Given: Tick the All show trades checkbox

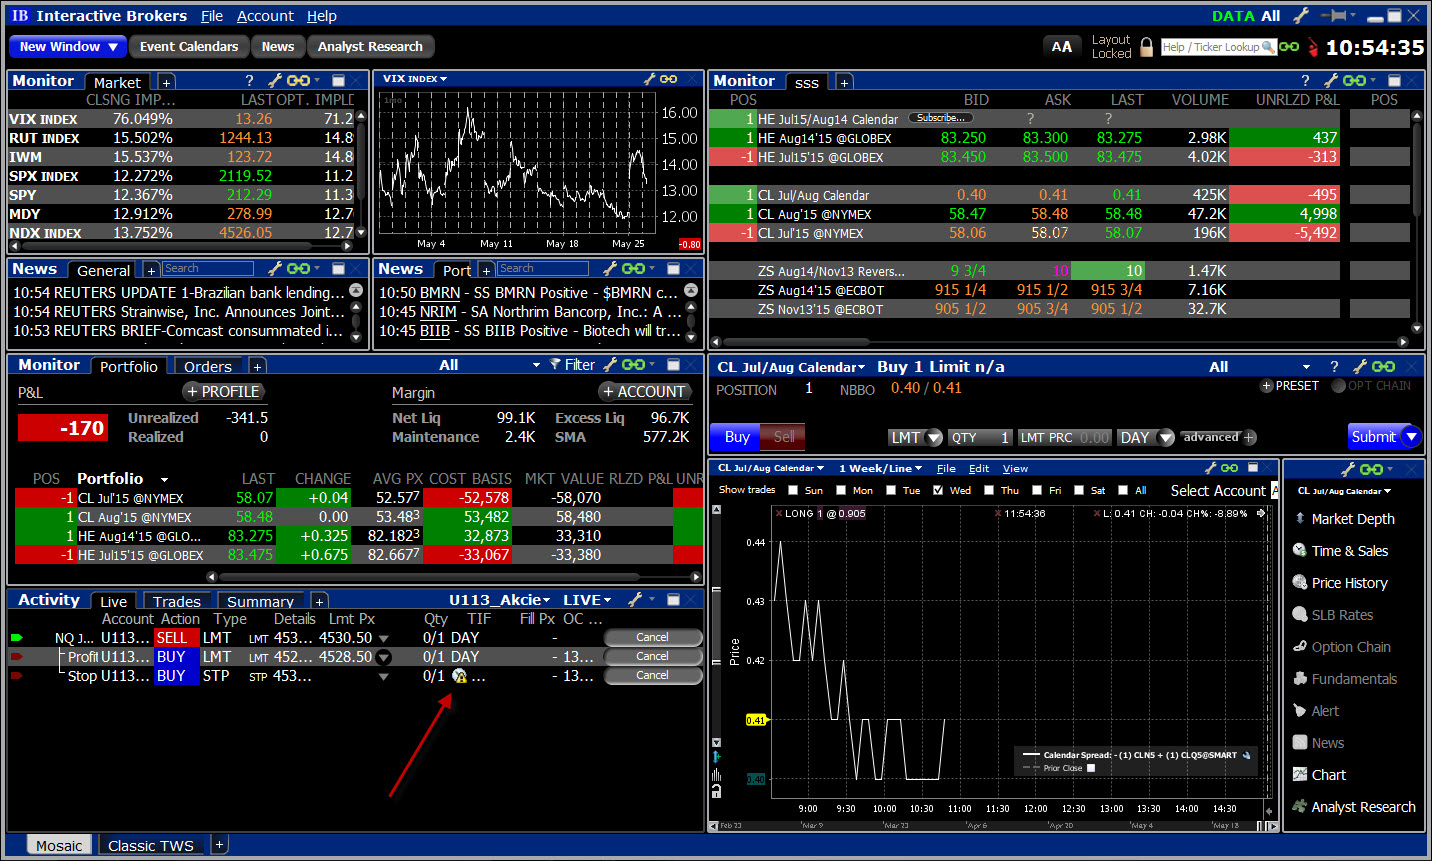Looking at the screenshot, I should [1123, 491].
